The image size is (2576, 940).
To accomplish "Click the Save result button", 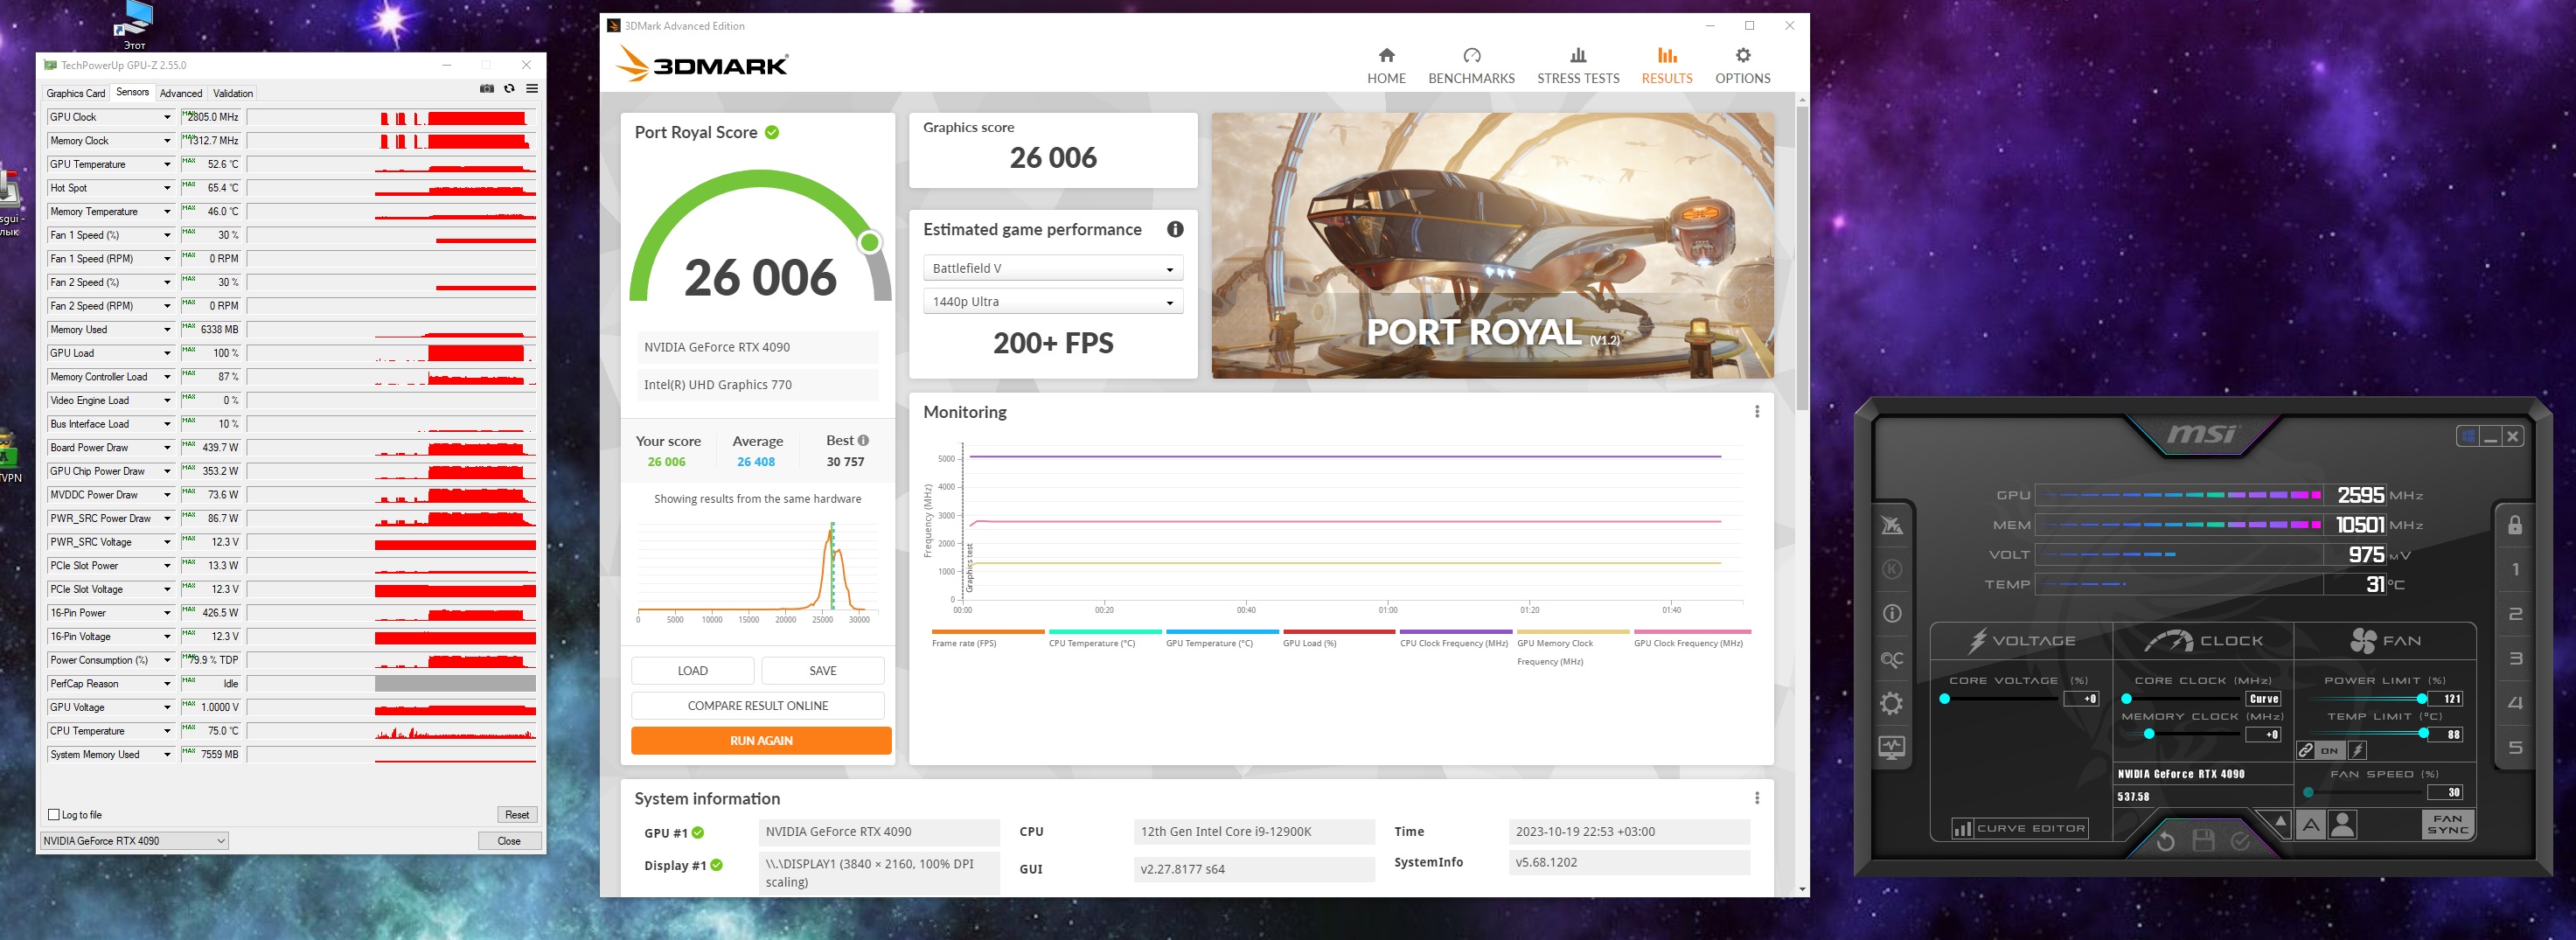I will pyautogui.click(x=823, y=671).
